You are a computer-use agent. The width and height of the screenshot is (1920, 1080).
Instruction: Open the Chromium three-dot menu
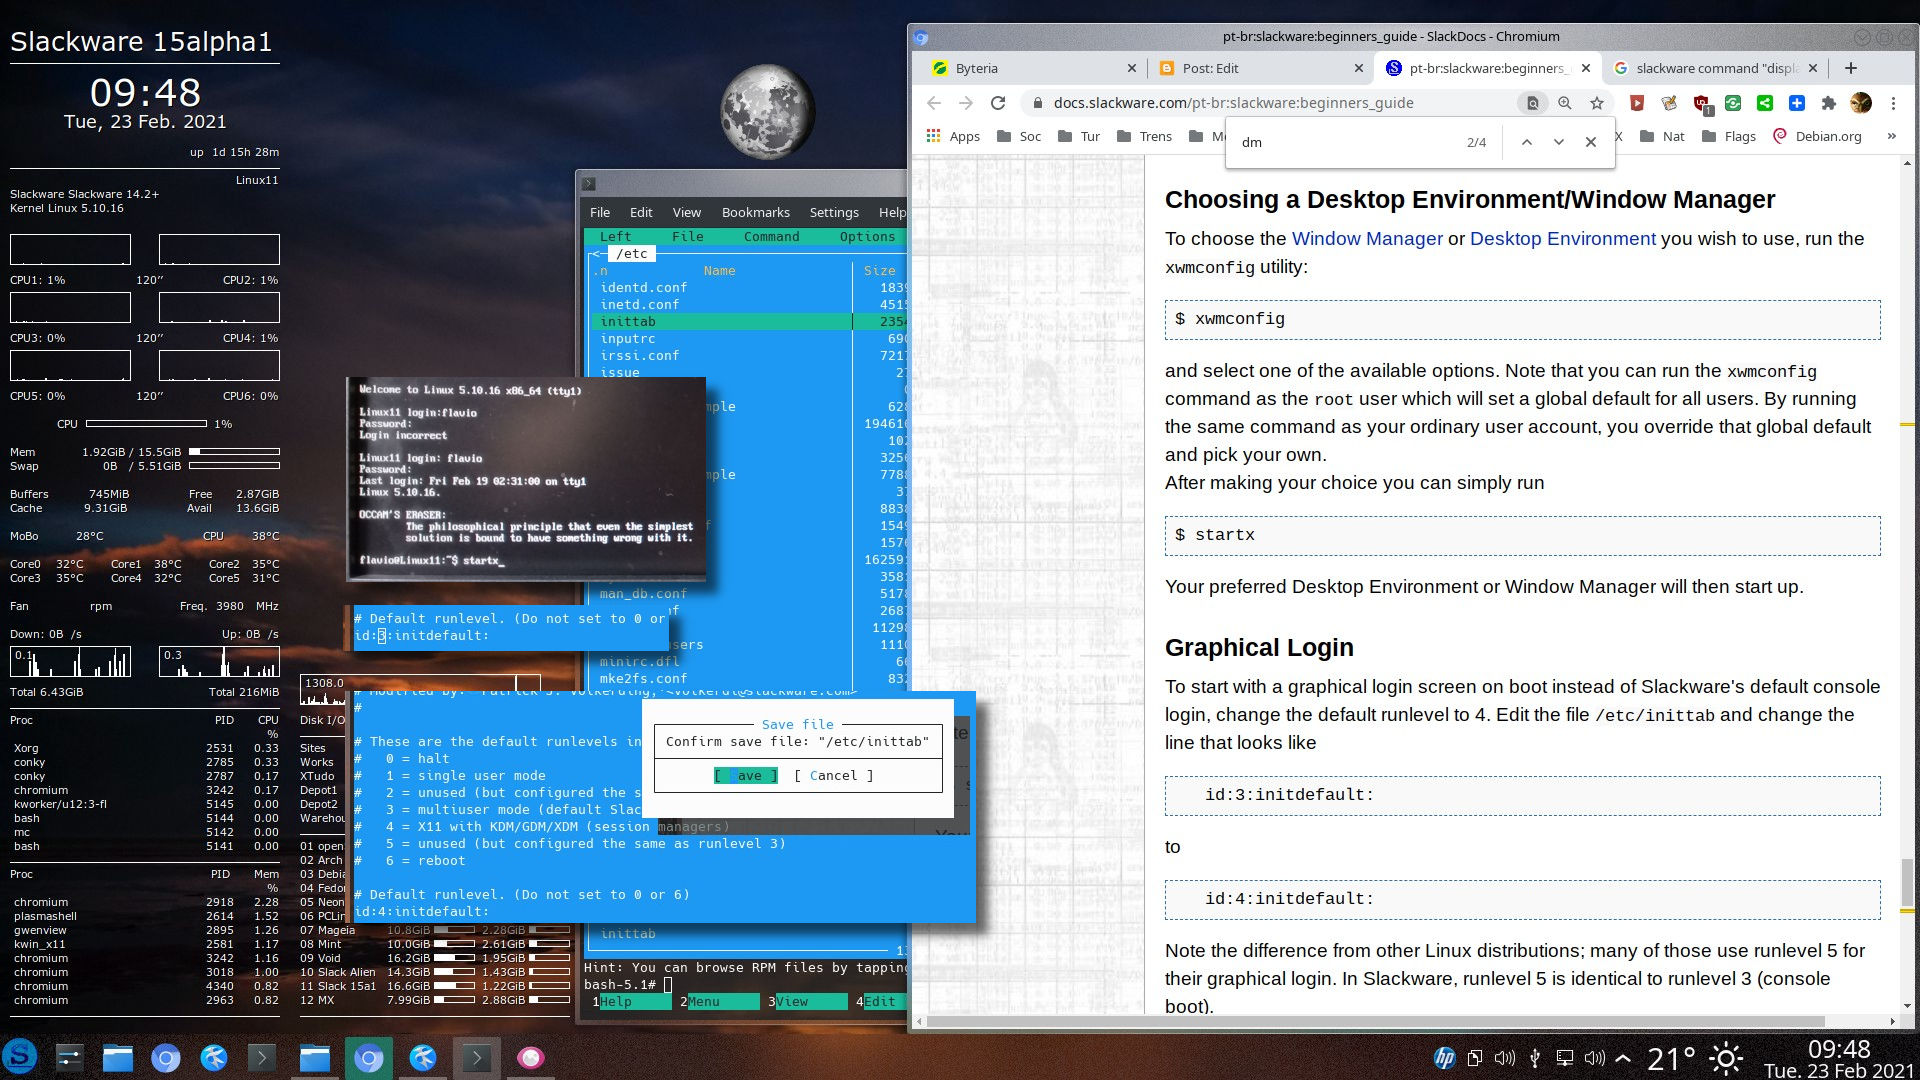1893,103
